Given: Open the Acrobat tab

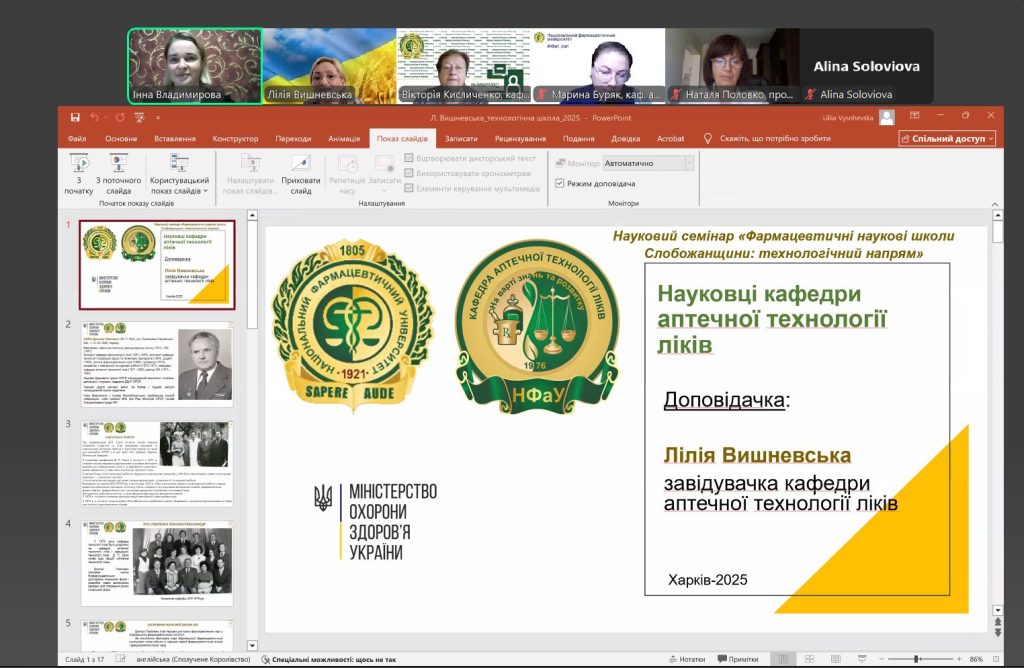Looking at the screenshot, I should tap(670, 138).
